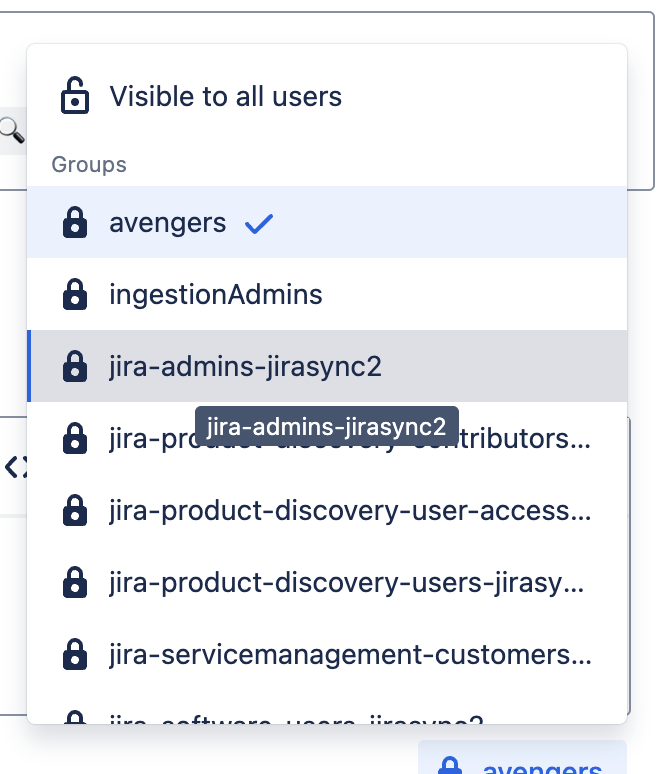Click the open padlock icon beside Visible to all users
This screenshot has width=660, height=774.
(x=75, y=97)
